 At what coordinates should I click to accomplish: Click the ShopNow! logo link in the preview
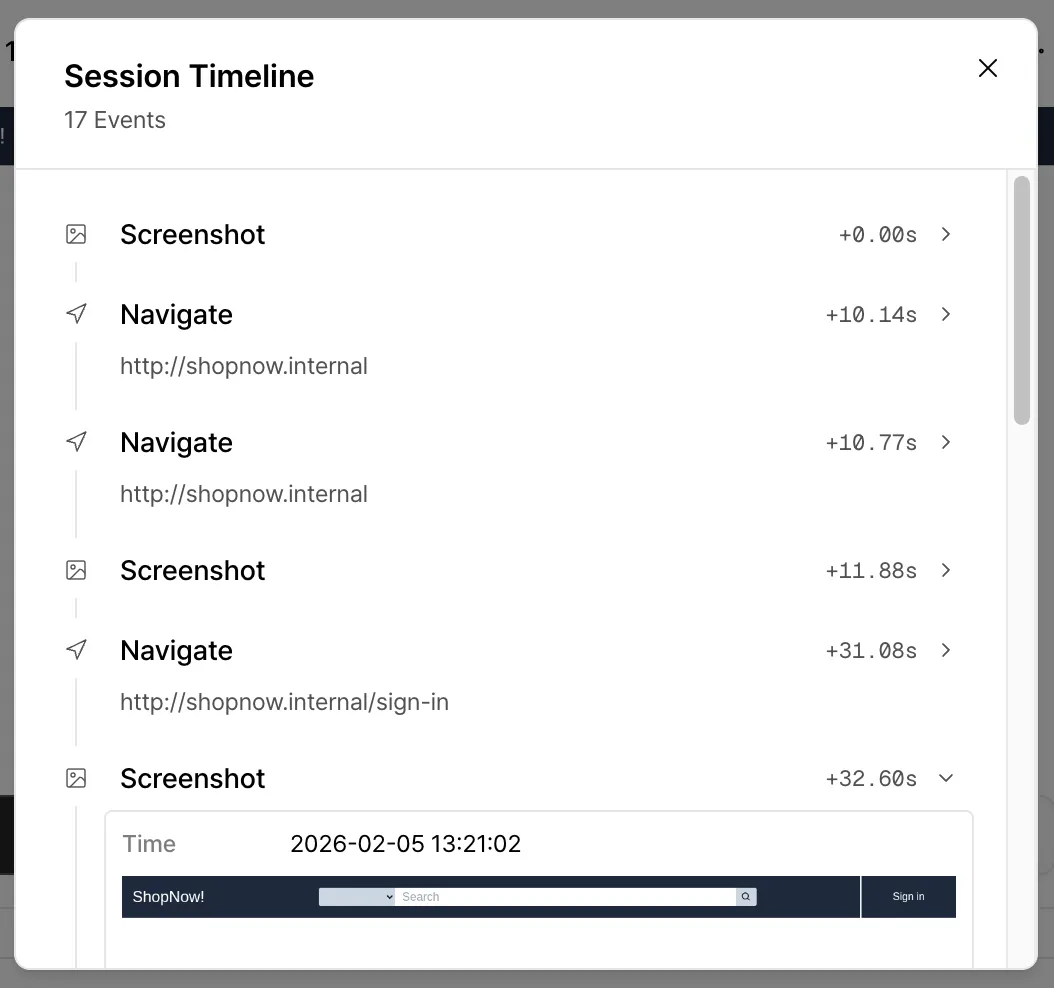pyautogui.click(x=168, y=897)
